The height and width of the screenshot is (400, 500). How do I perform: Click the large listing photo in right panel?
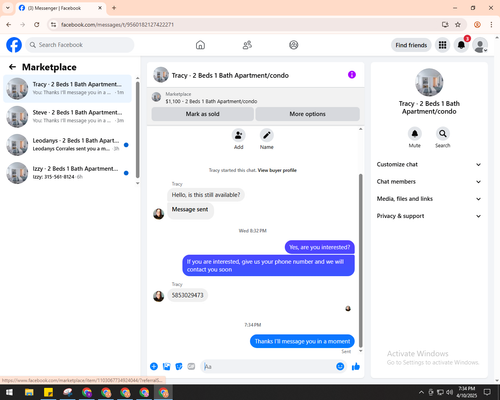click(429, 82)
